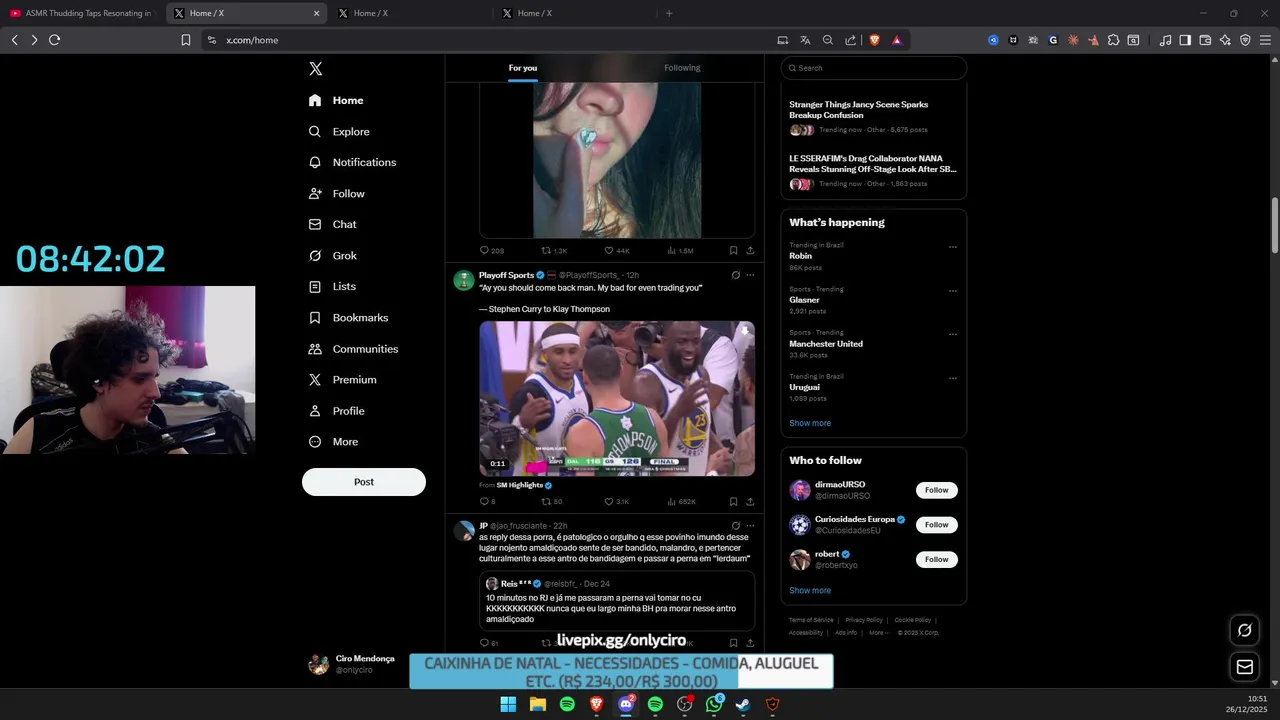Bookmark the JP post
1280x720 pixels.
click(x=733, y=643)
